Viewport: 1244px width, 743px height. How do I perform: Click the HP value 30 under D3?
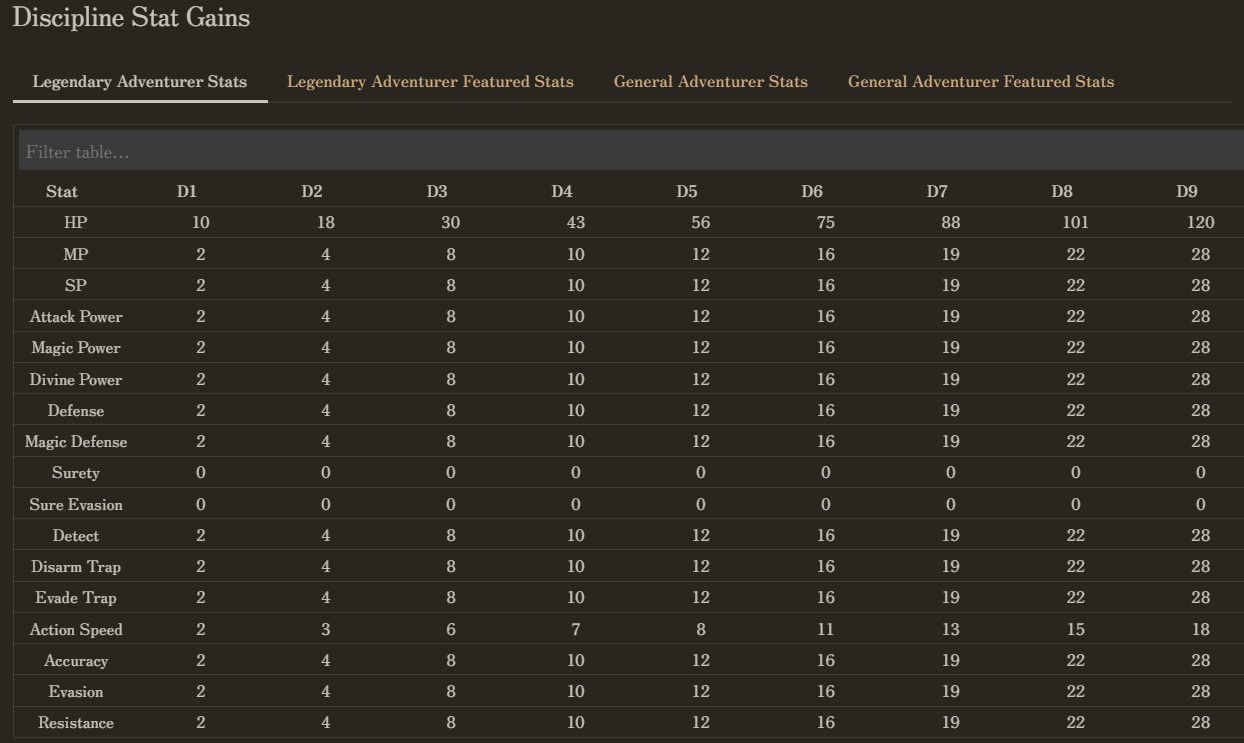tap(451, 223)
